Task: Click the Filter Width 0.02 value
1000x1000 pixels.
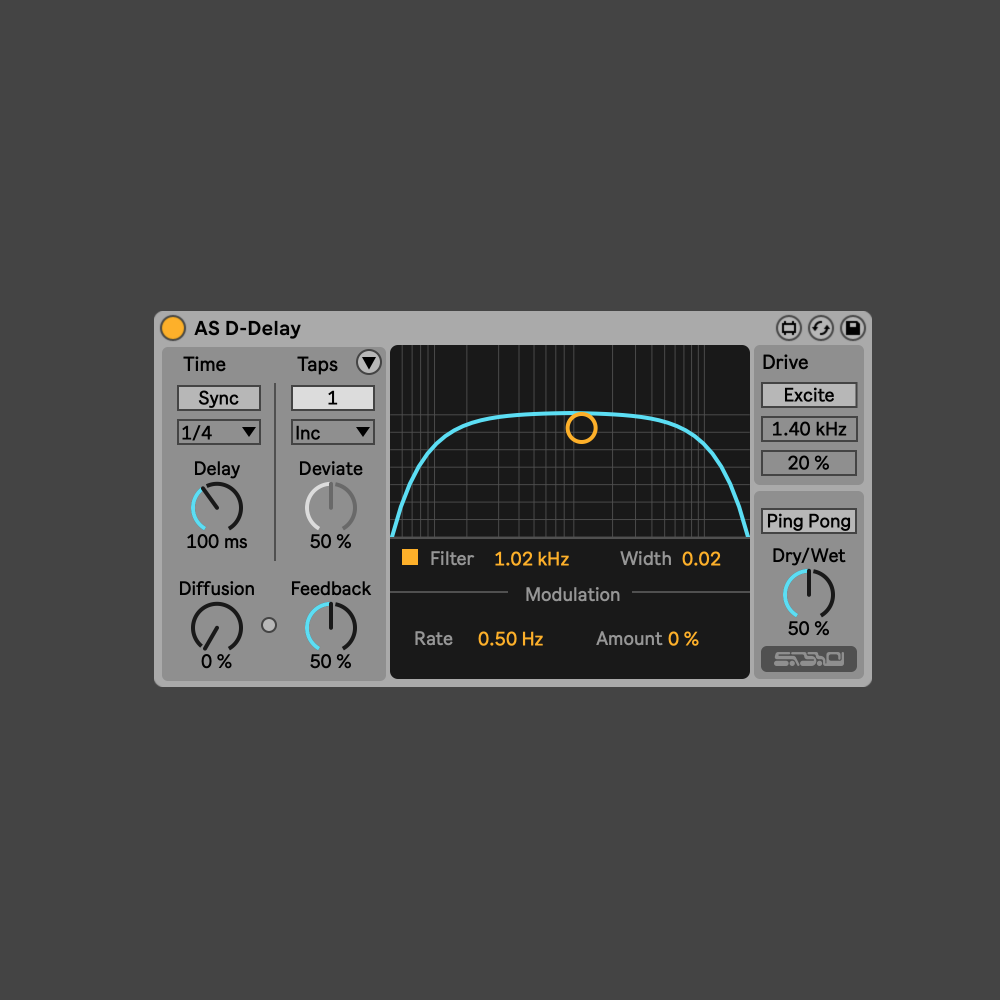Action: (x=701, y=559)
